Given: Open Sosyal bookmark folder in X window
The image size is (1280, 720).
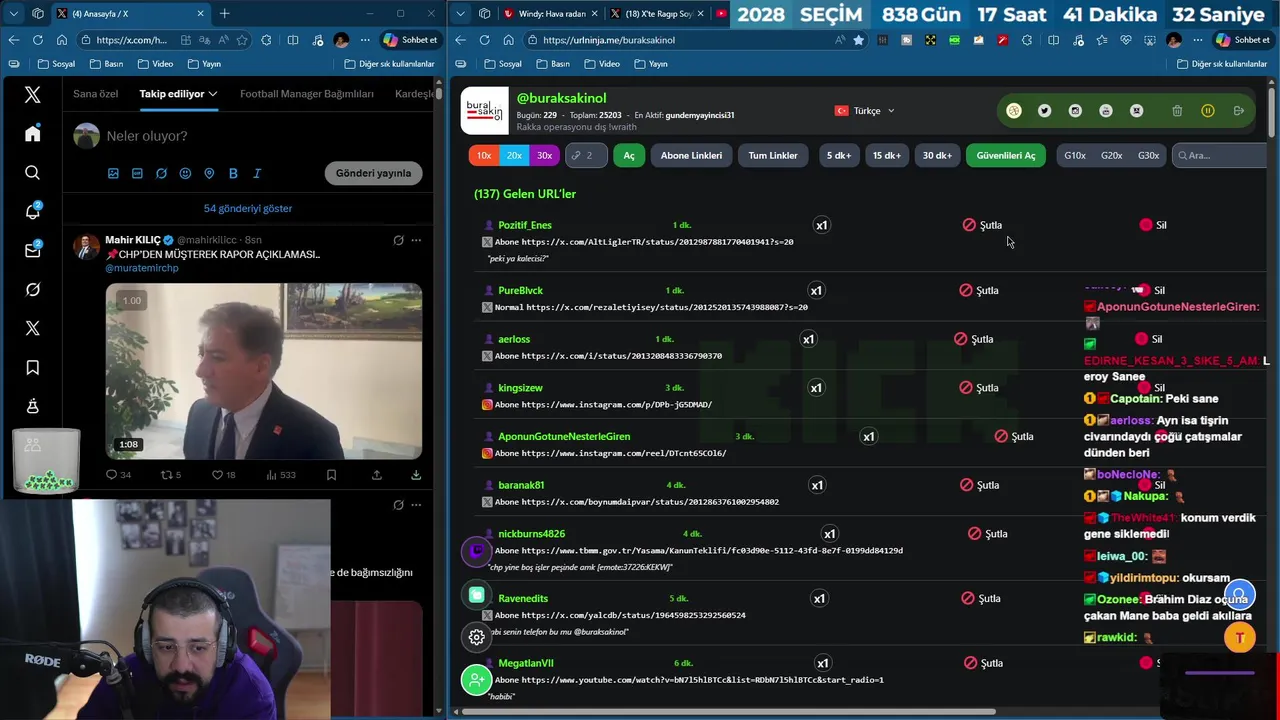Looking at the screenshot, I should pyautogui.click(x=56, y=64).
